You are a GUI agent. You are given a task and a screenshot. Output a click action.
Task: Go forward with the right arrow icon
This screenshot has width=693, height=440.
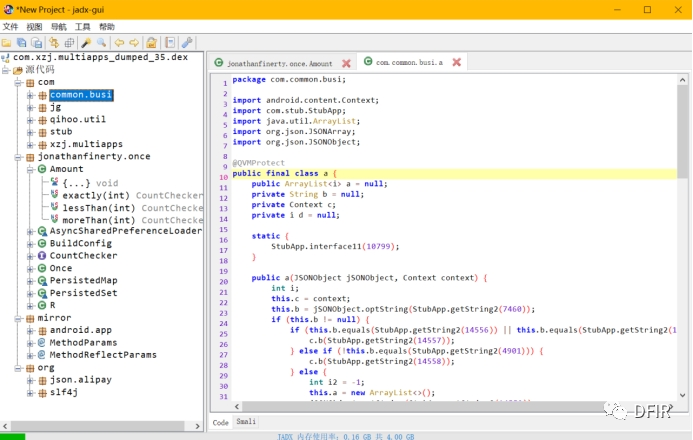click(x=134, y=43)
